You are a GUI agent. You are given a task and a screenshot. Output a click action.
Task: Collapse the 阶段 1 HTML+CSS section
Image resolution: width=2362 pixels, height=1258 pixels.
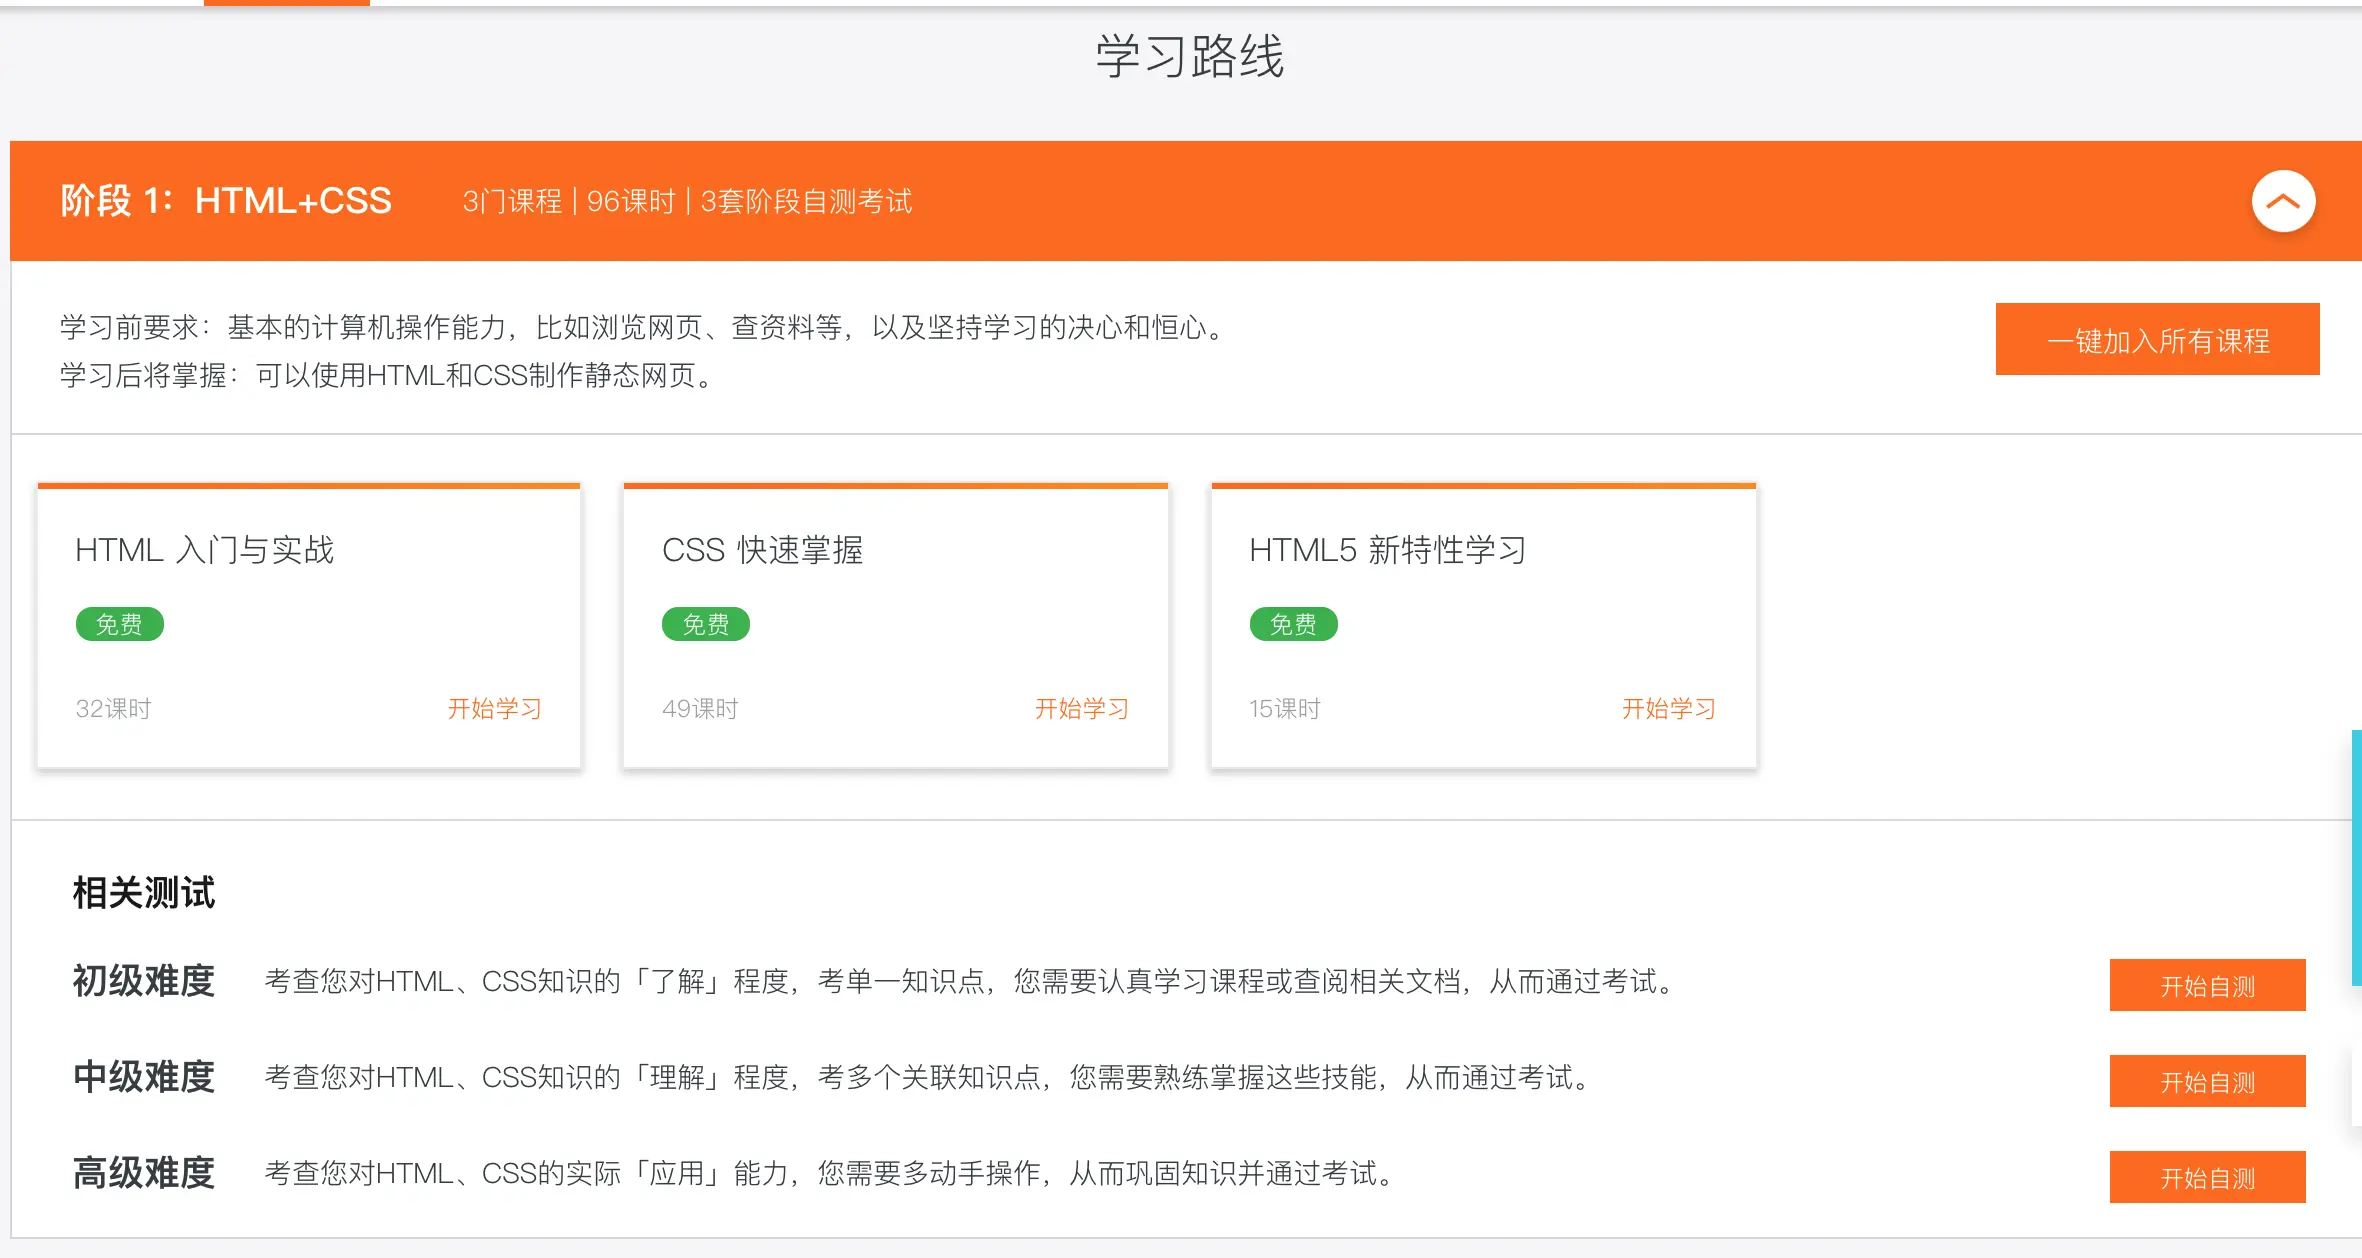coord(2283,201)
